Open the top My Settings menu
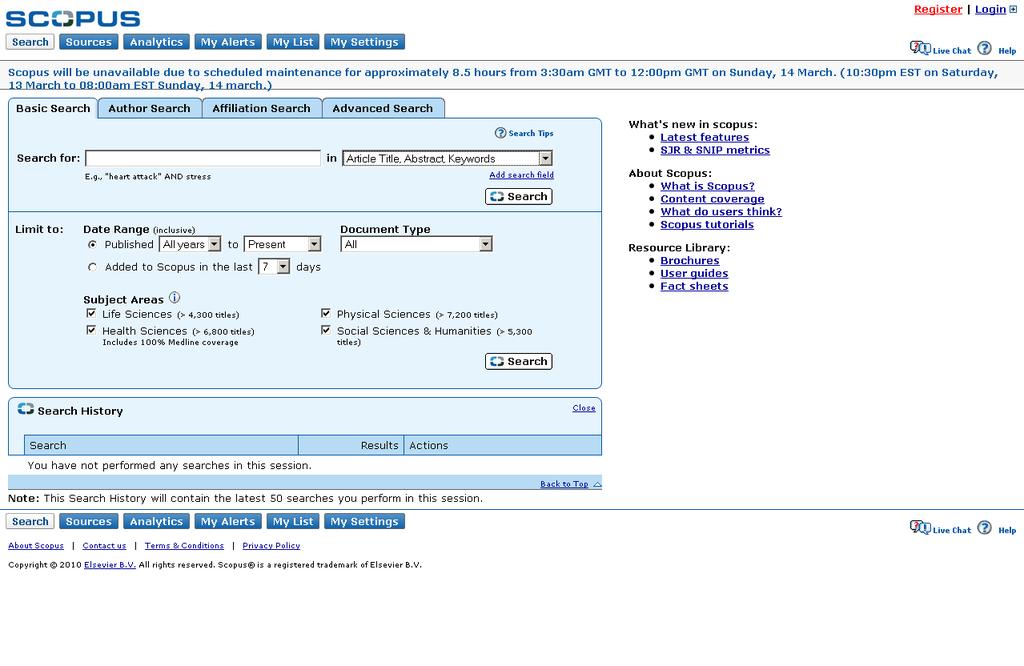Image resolution: width=1024 pixels, height=666 pixels. coord(364,42)
